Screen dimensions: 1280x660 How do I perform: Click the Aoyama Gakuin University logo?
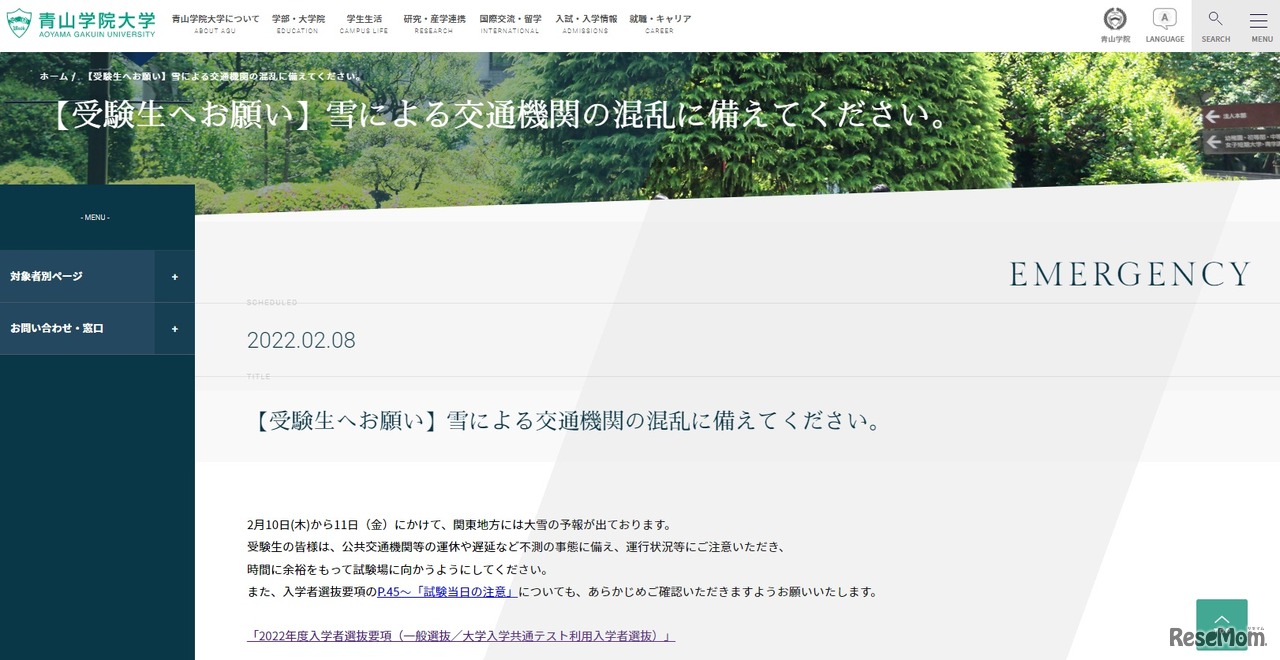pos(81,23)
